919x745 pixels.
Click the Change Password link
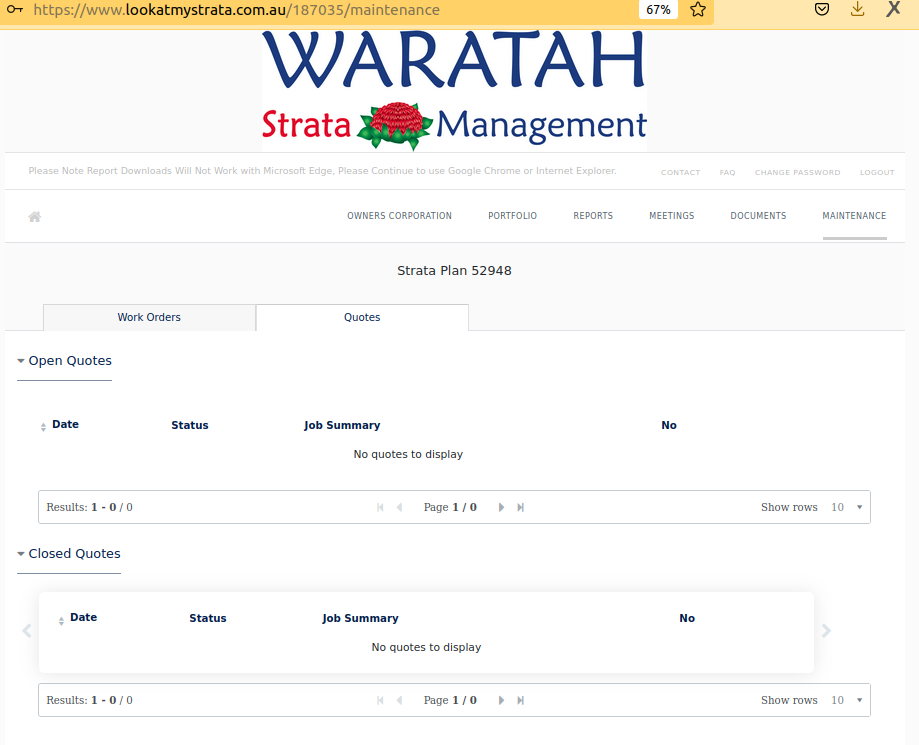[798, 172]
